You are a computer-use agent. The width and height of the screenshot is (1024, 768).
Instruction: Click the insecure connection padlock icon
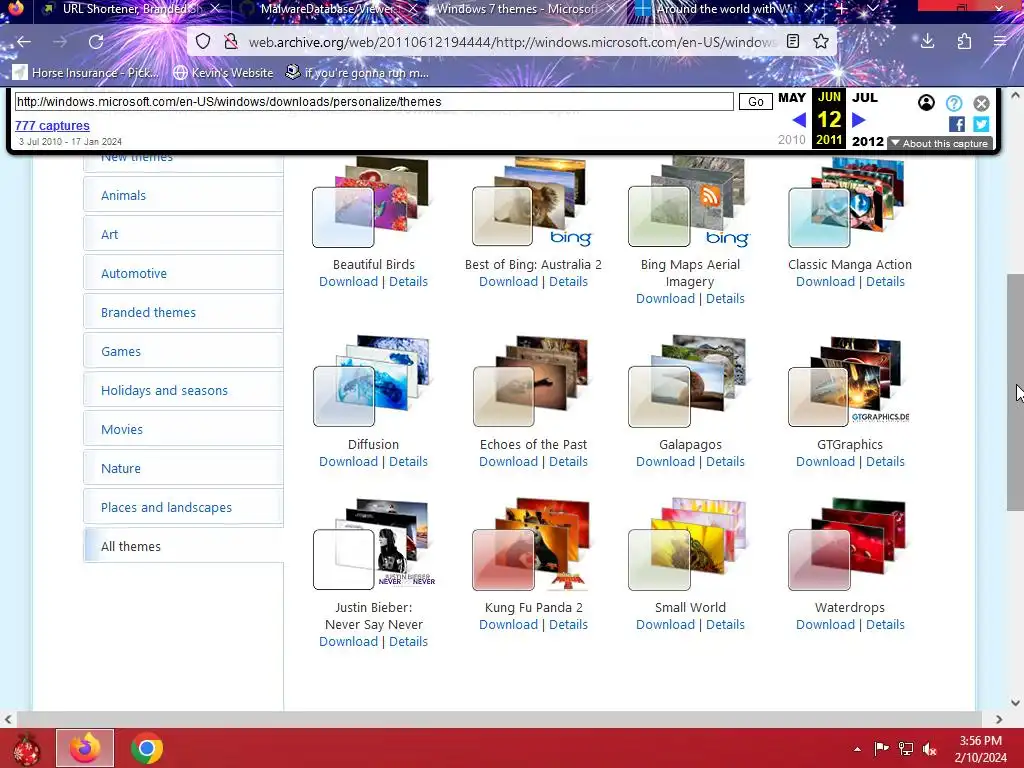[231, 42]
